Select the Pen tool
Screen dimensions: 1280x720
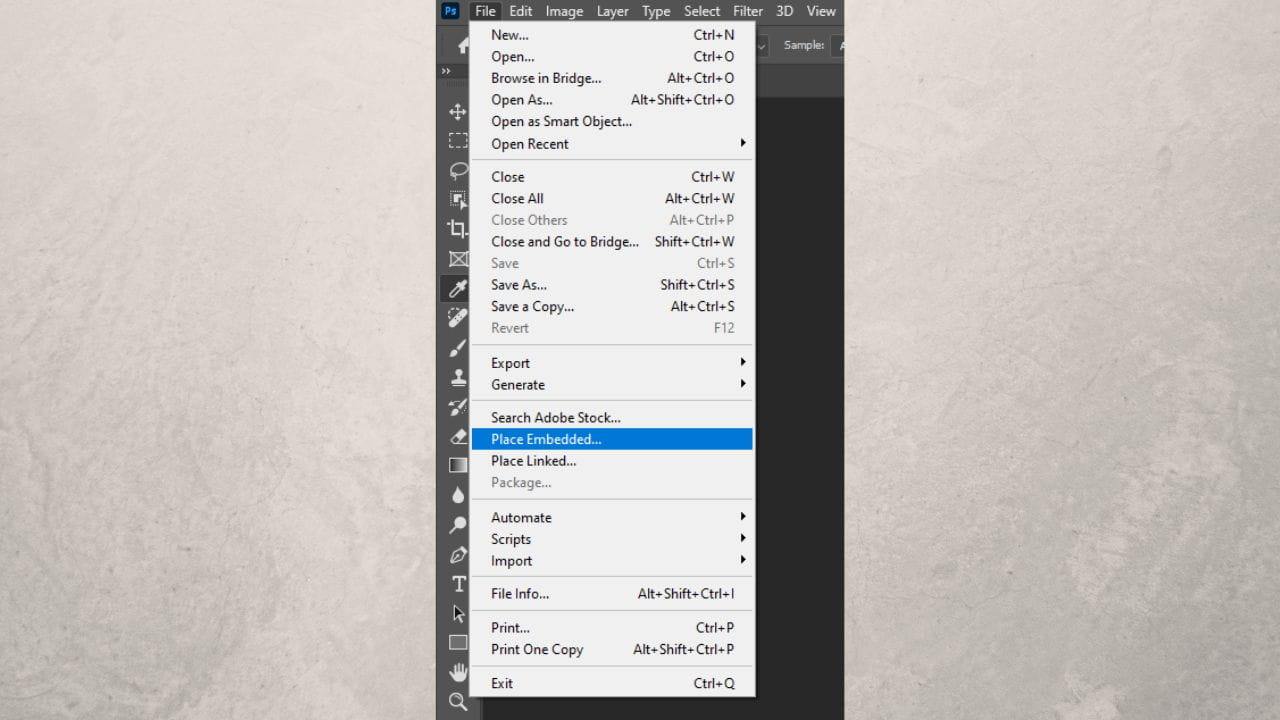coord(458,554)
